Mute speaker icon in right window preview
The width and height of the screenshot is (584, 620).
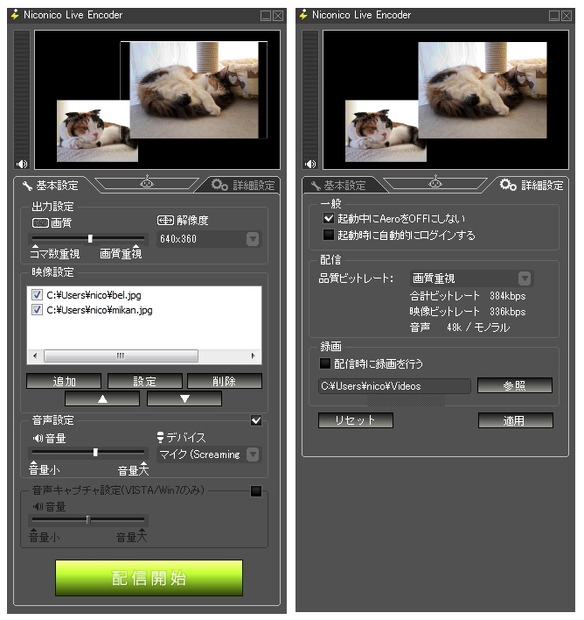pos(310,164)
